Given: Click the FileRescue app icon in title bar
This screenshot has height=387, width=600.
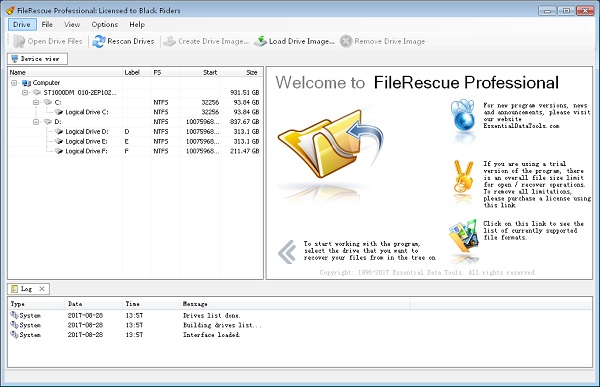Looking at the screenshot, I should coord(10,10).
